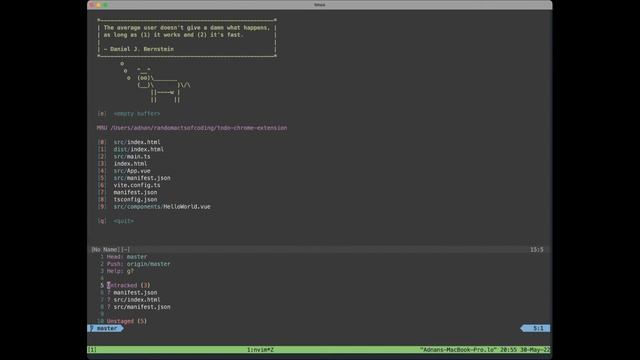This screenshot has height=360, width=640.
Task: Select the Help: g? line
Action: coord(120,271)
